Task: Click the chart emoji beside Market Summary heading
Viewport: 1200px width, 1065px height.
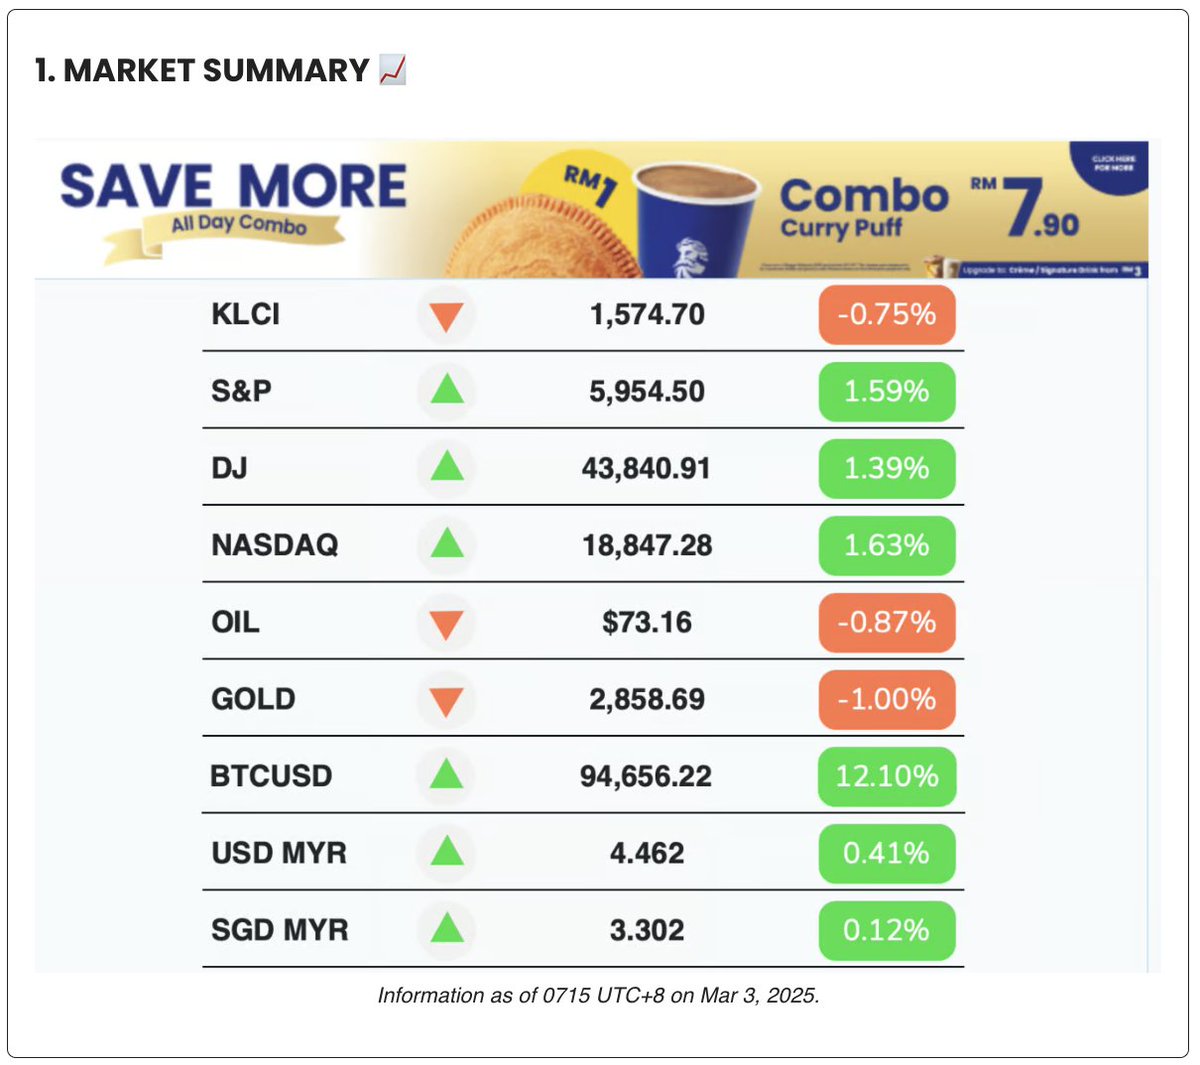Action: 393,70
